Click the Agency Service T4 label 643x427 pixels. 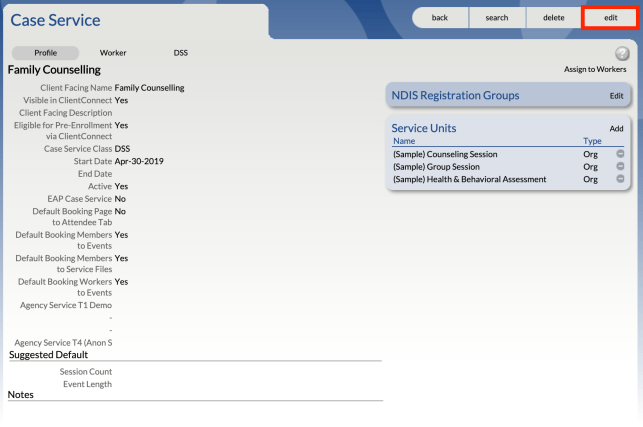[63, 343]
